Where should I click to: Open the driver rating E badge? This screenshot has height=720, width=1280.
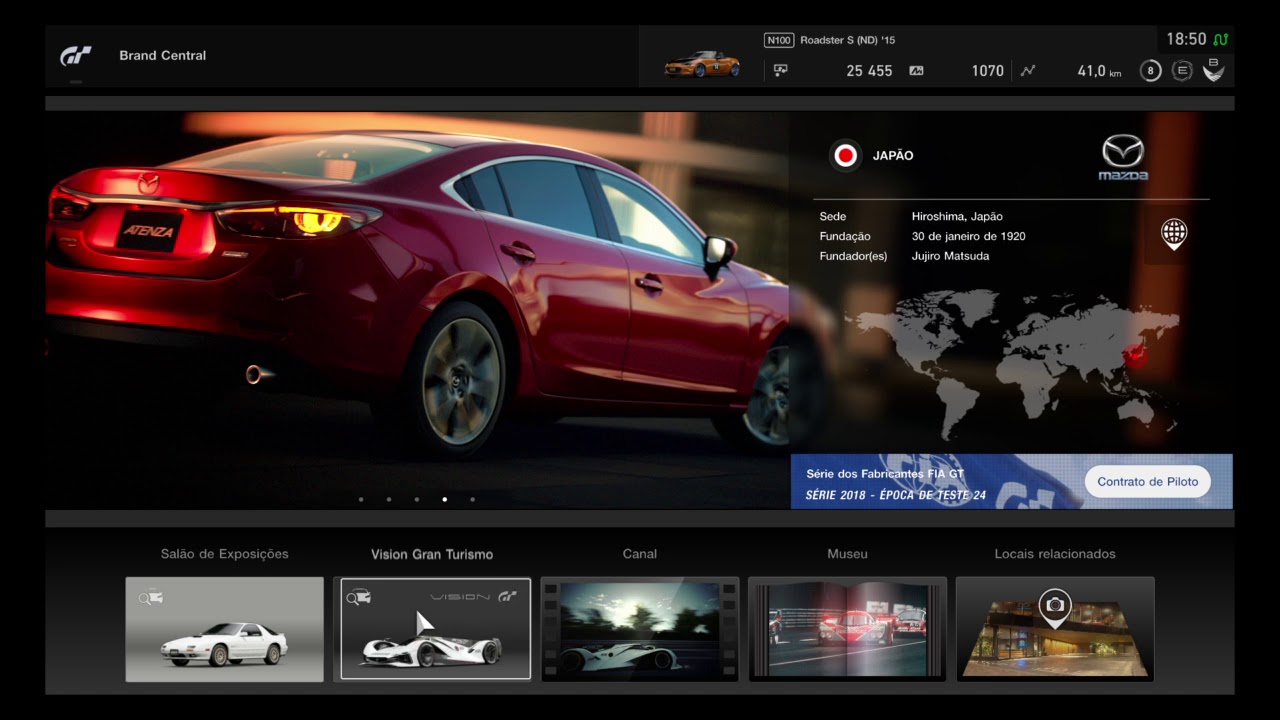(1182, 71)
